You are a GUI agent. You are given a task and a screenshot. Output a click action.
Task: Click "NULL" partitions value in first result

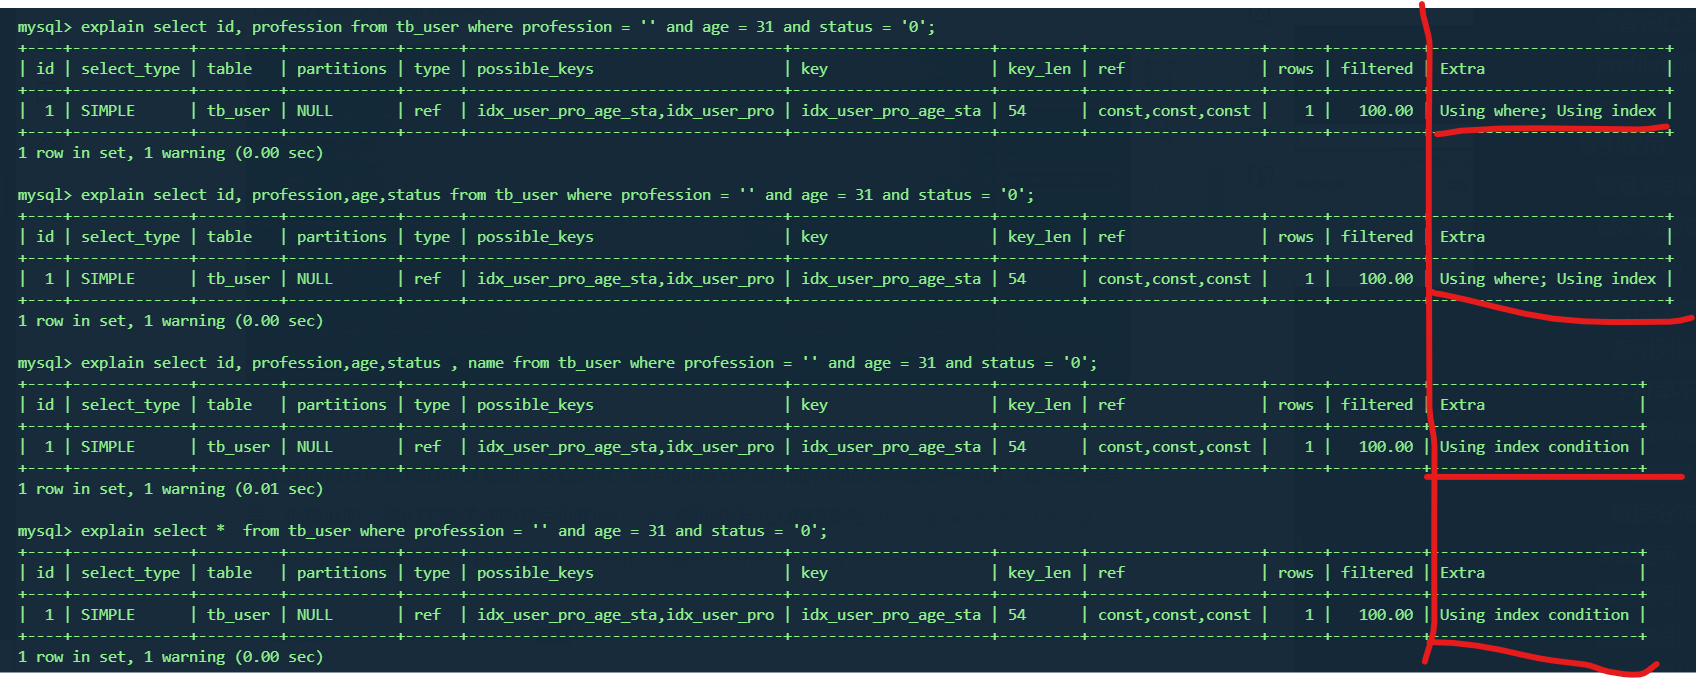[314, 111]
